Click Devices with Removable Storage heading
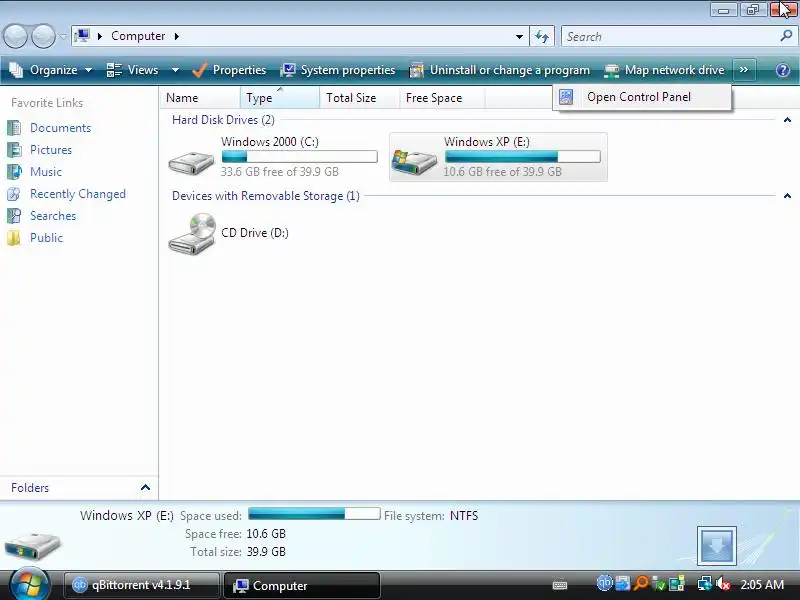 pyautogui.click(x=265, y=196)
